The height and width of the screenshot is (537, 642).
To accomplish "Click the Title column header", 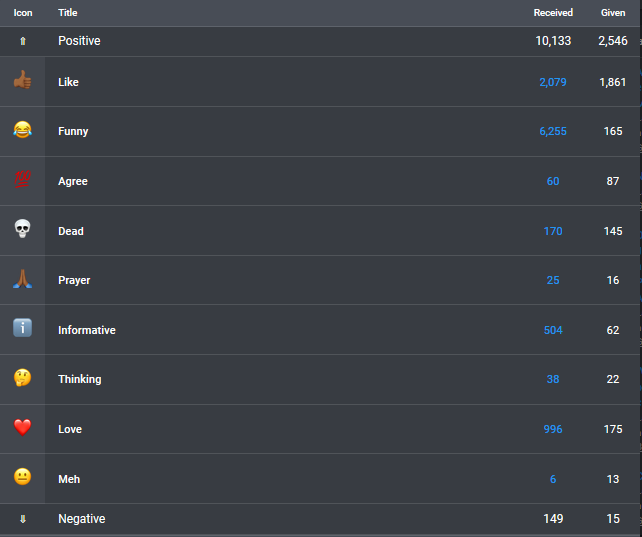I will tap(68, 13).
